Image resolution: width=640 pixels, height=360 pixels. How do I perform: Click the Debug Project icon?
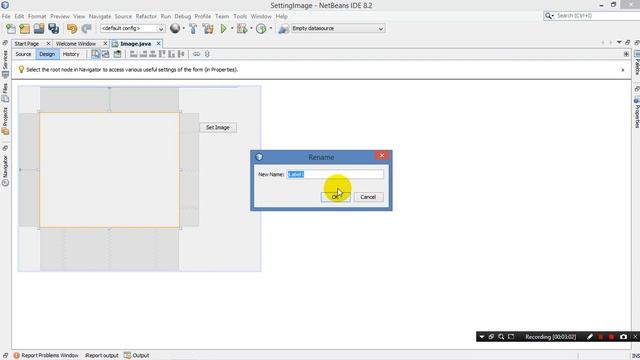242,29
